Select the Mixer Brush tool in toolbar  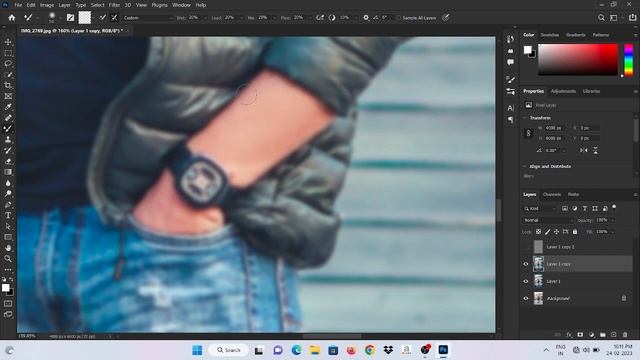8,129
